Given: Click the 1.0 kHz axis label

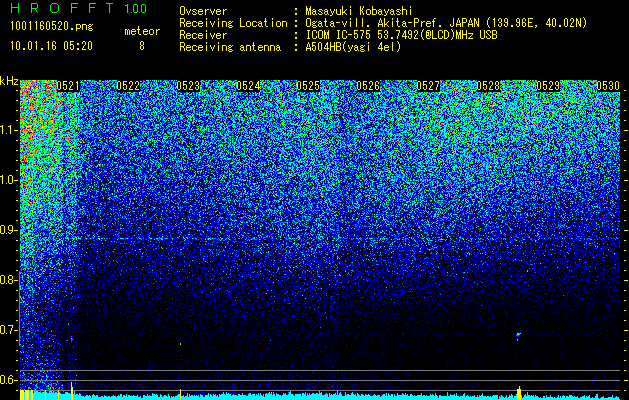Looking at the screenshot, I should pyautogui.click(x=9, y=180).
